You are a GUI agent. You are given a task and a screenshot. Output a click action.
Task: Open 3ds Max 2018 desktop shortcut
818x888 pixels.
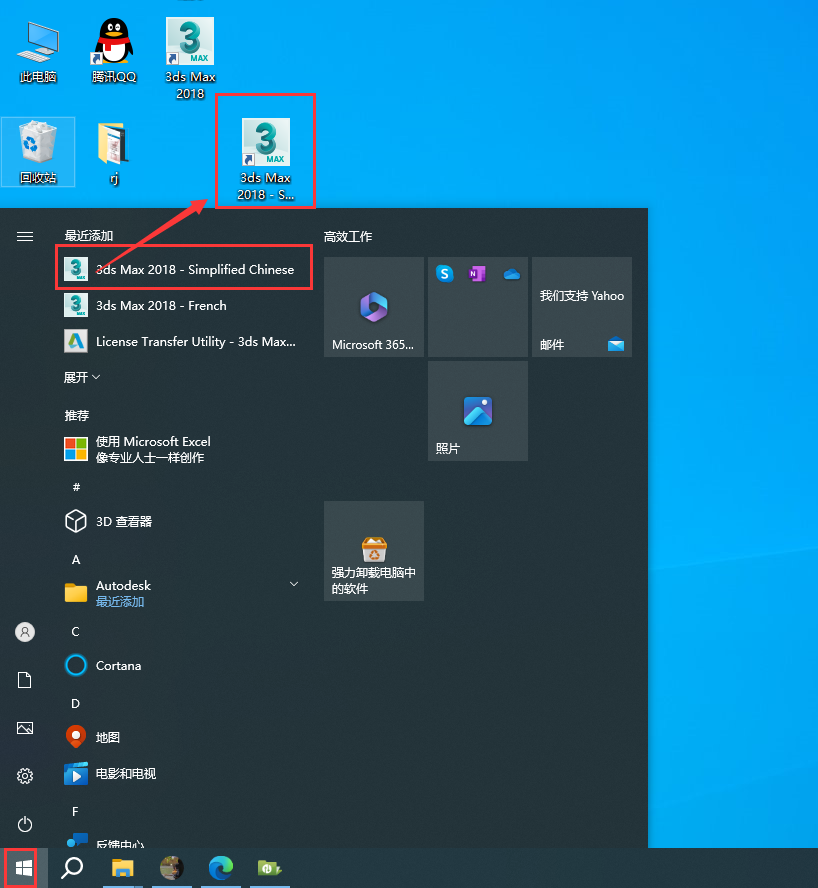190,59
